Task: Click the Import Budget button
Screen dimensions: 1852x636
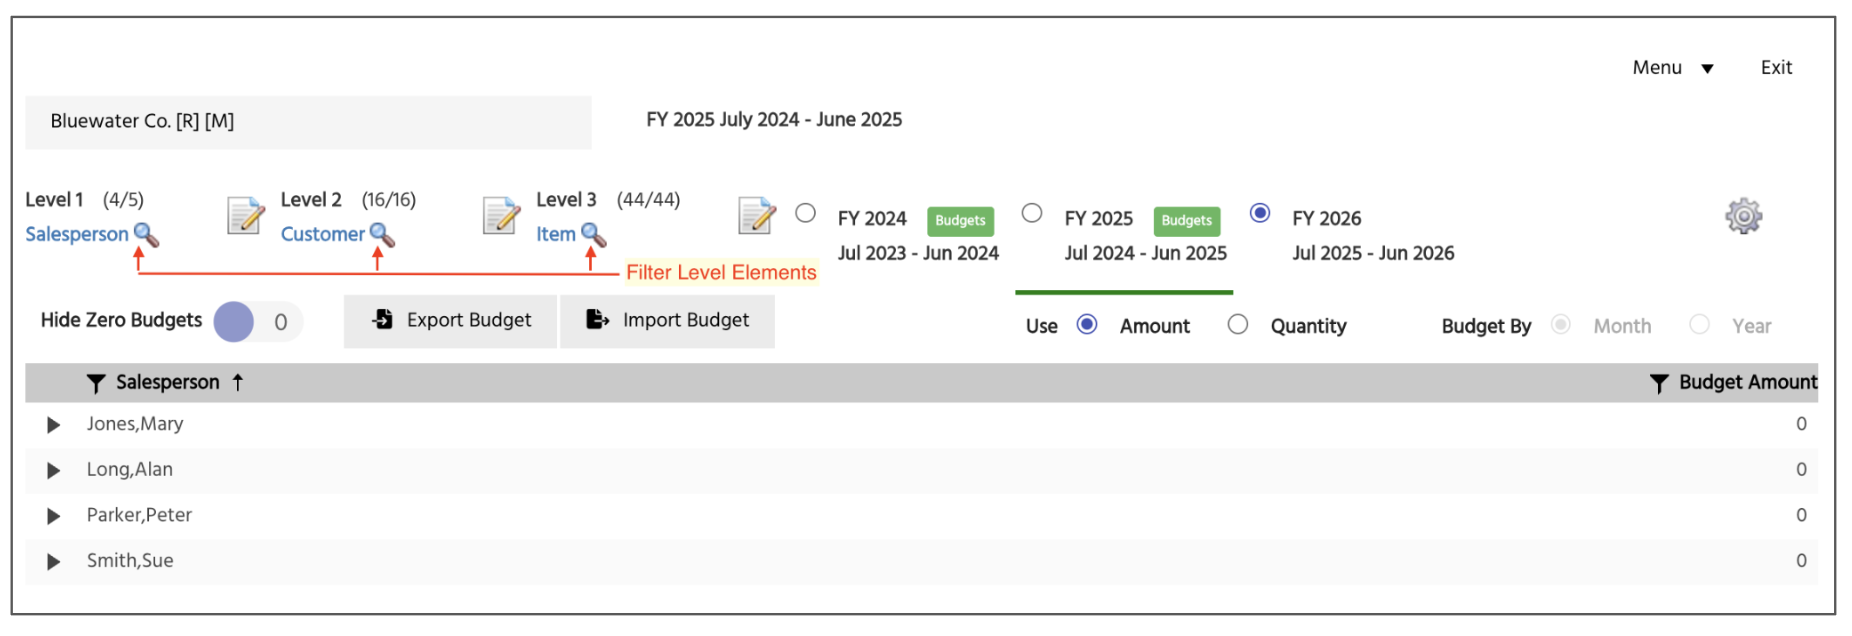Action: 667,321
